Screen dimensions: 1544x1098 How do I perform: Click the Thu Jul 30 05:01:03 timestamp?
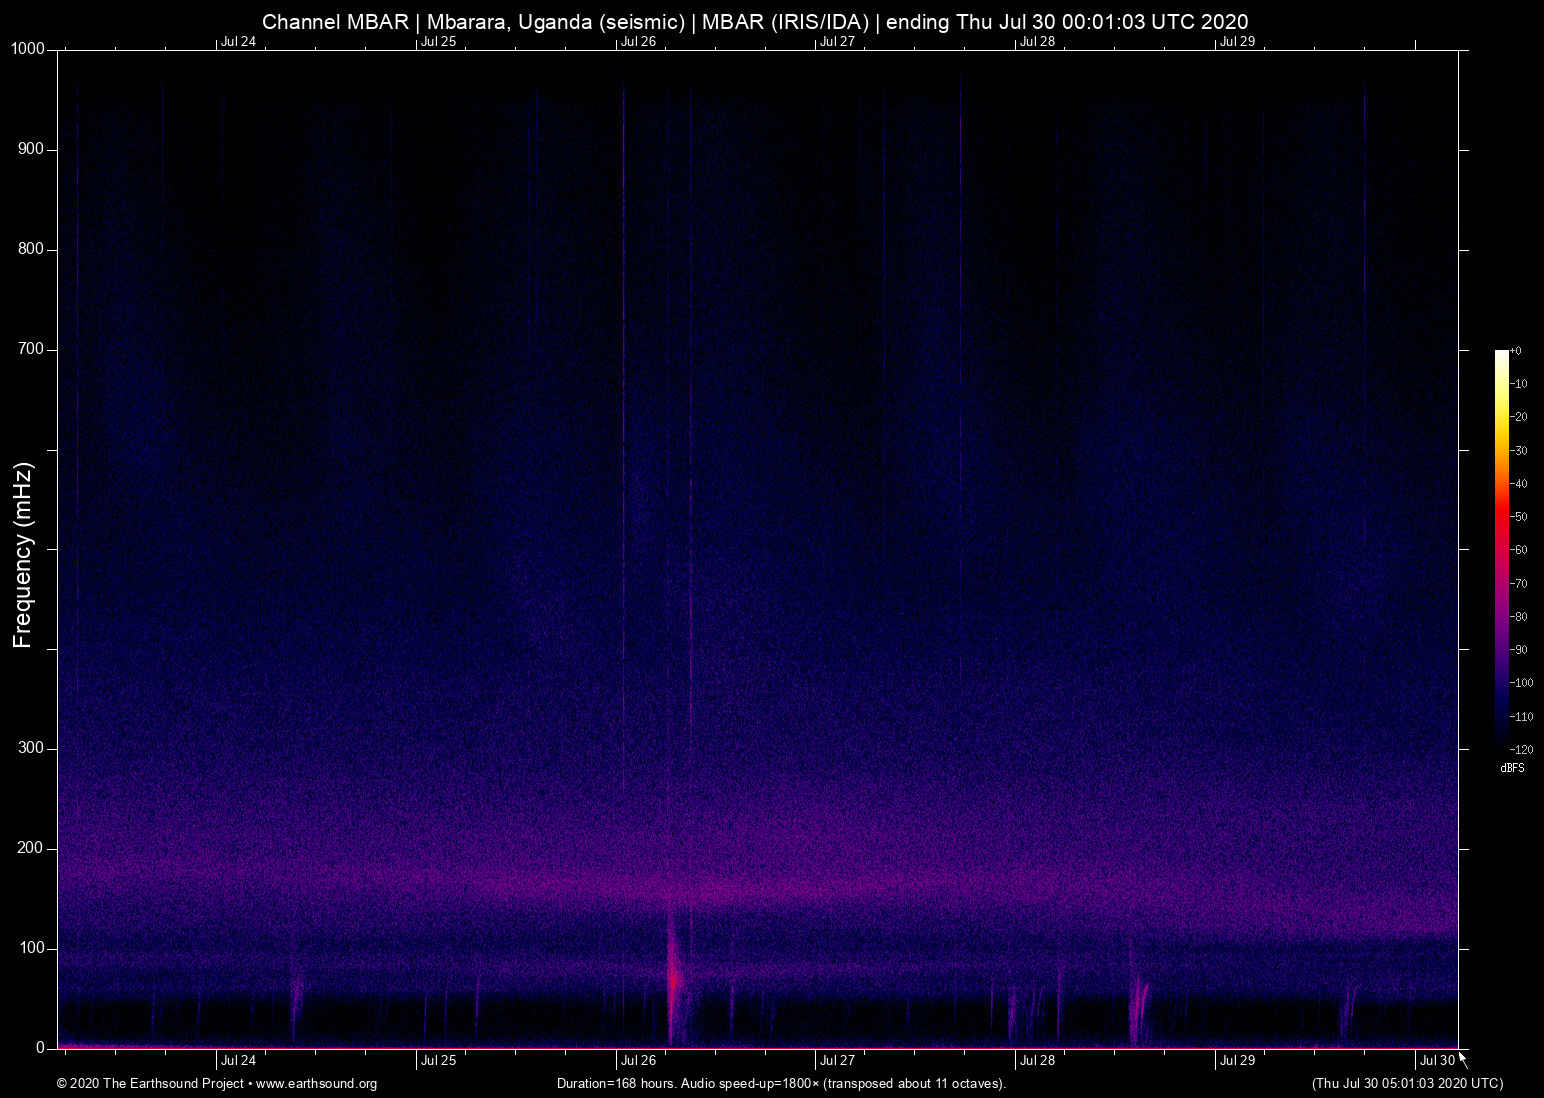coord(1407,1084)
